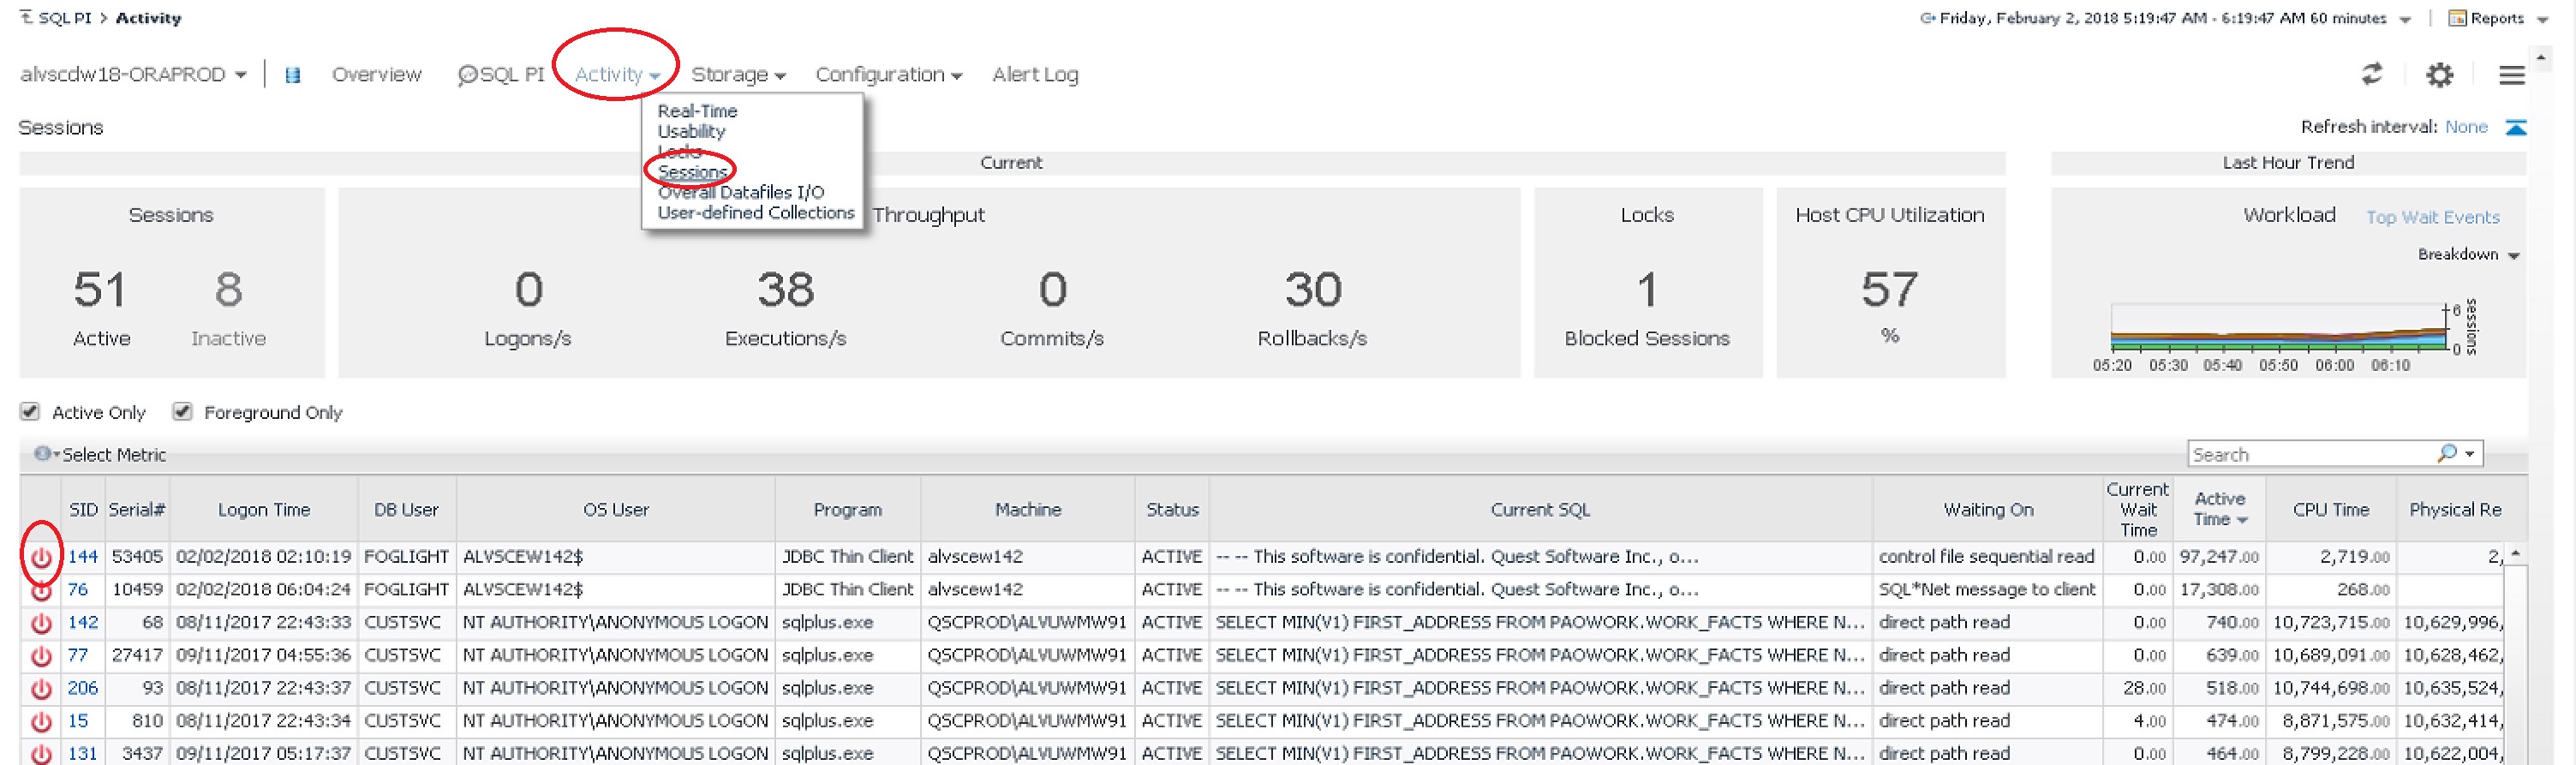Open the settings gear icon
The height and width of the screenshot is (765, 2576).
2439,75
